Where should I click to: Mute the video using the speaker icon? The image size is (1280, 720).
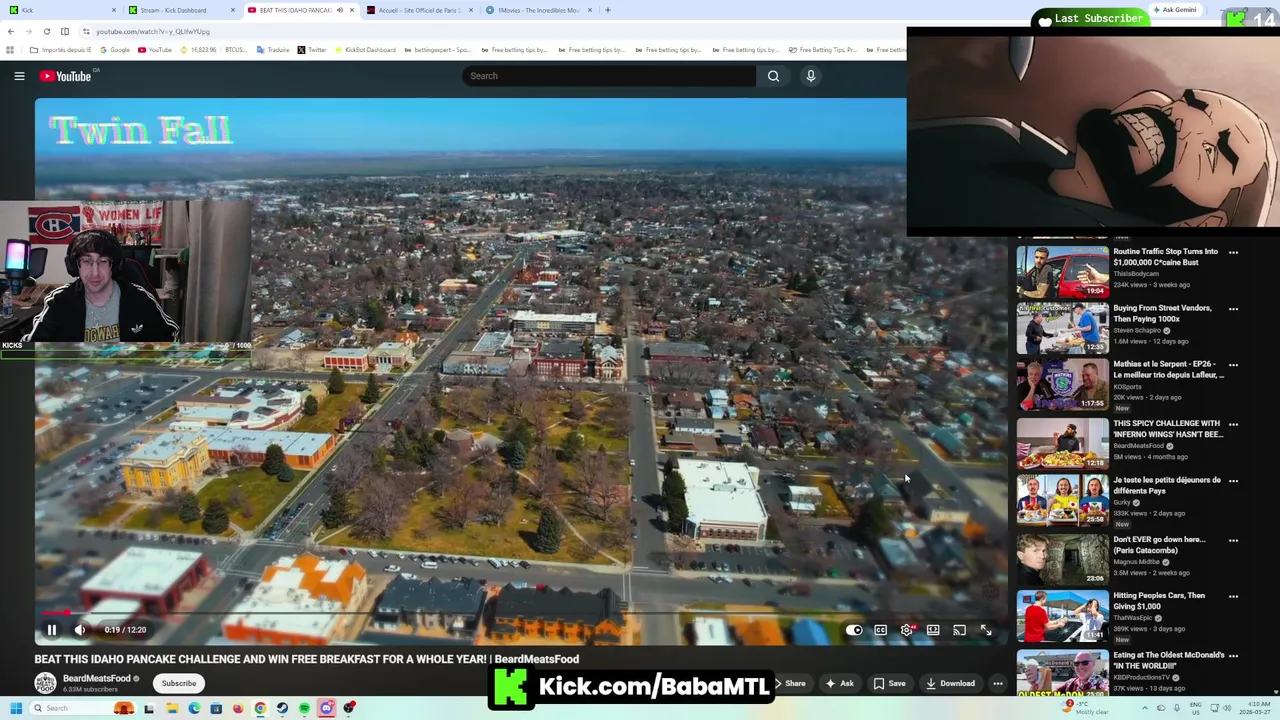pos(81,630)
